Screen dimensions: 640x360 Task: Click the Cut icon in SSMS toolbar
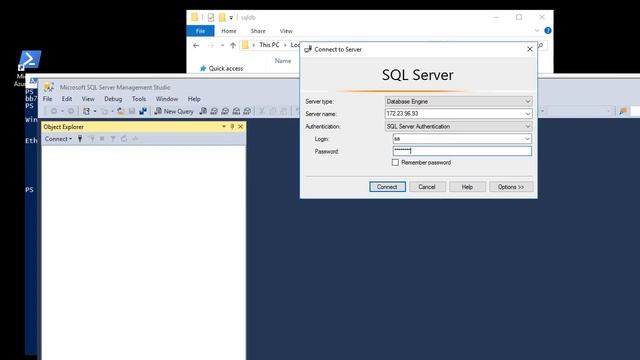pyautogui.click(x=262, y=111)
